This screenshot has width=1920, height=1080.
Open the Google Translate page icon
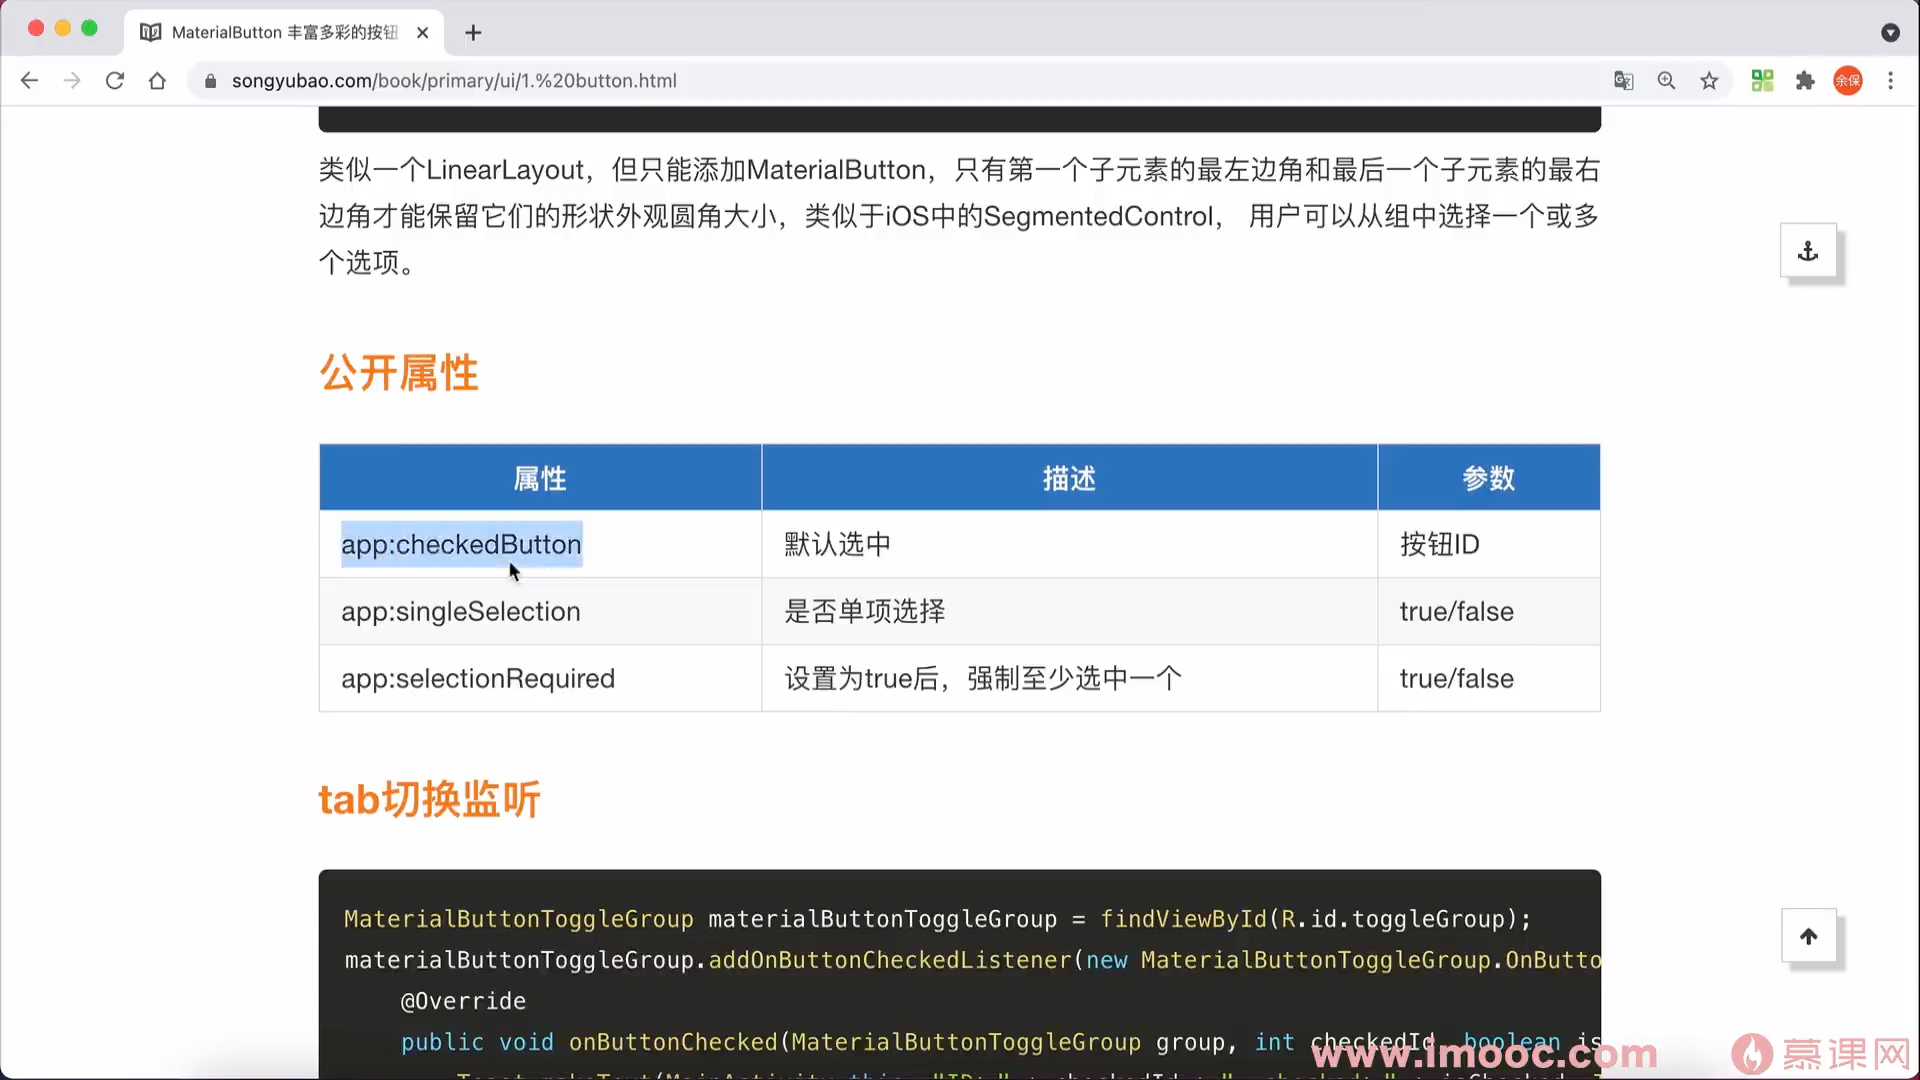coord(1624,81)
